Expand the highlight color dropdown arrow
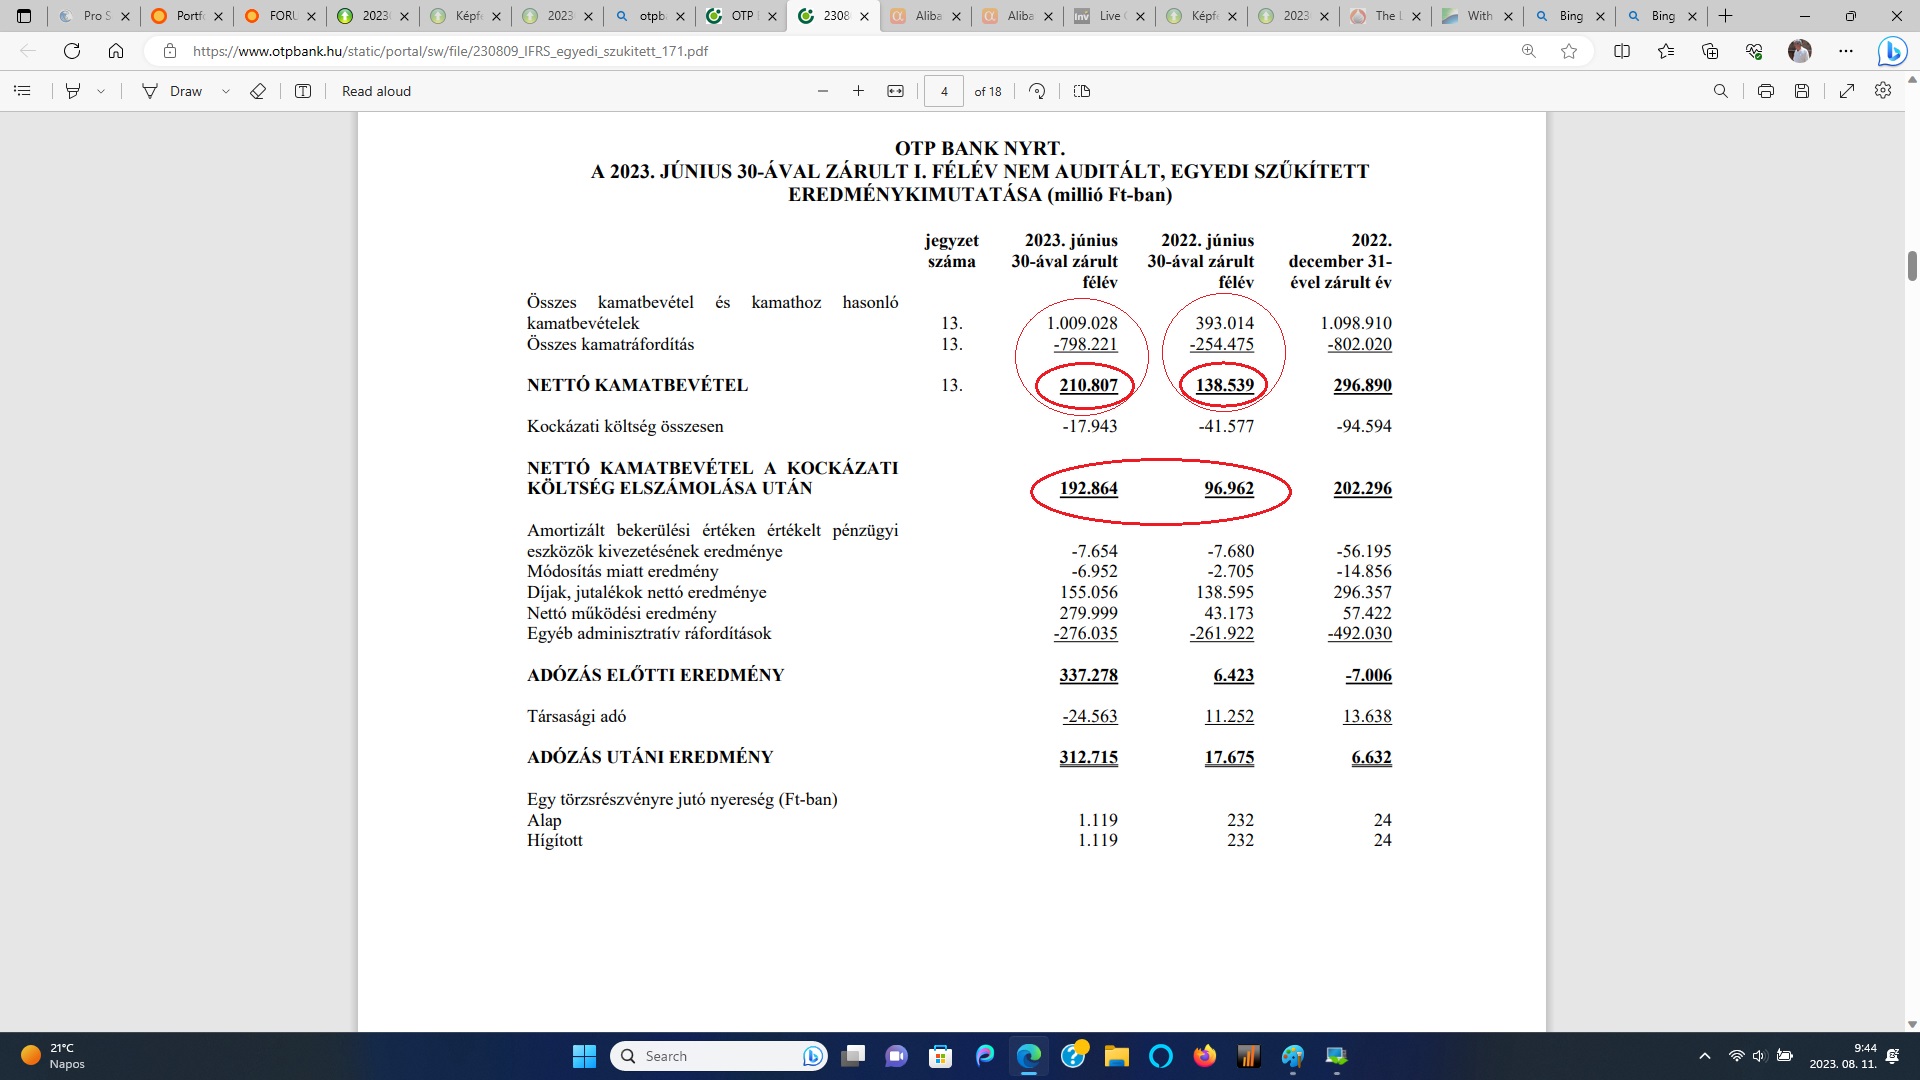Viewport: 1920px width, 1080px height. pyautogui.click(x=101, y=91)
